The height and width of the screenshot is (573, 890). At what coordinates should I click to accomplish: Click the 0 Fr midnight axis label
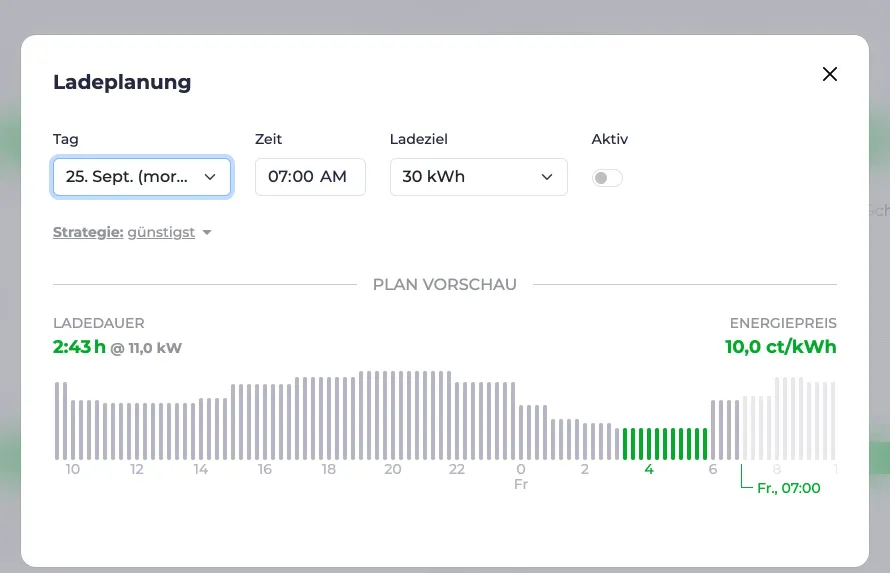(521, 477)
